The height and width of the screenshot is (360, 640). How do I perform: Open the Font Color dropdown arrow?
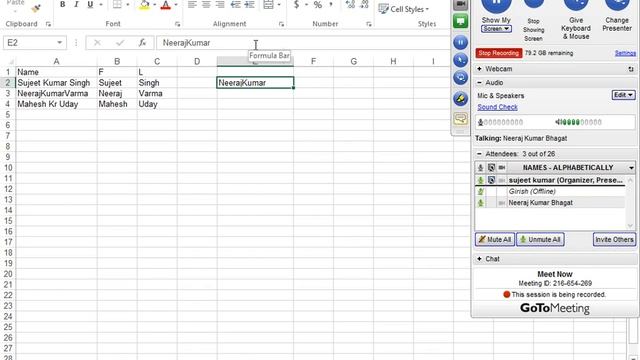click(176, 5)
